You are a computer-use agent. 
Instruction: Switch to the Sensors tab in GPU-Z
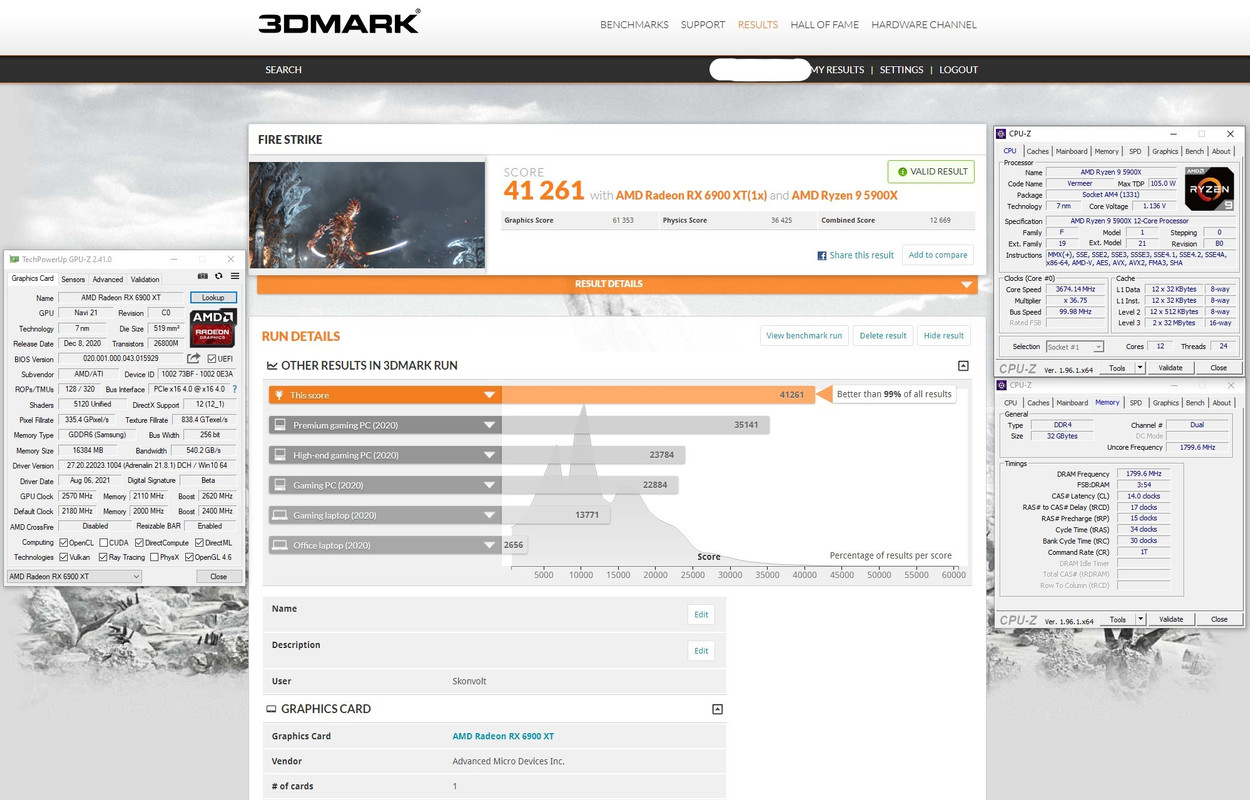pyautogui.click(x=73, y=280)
